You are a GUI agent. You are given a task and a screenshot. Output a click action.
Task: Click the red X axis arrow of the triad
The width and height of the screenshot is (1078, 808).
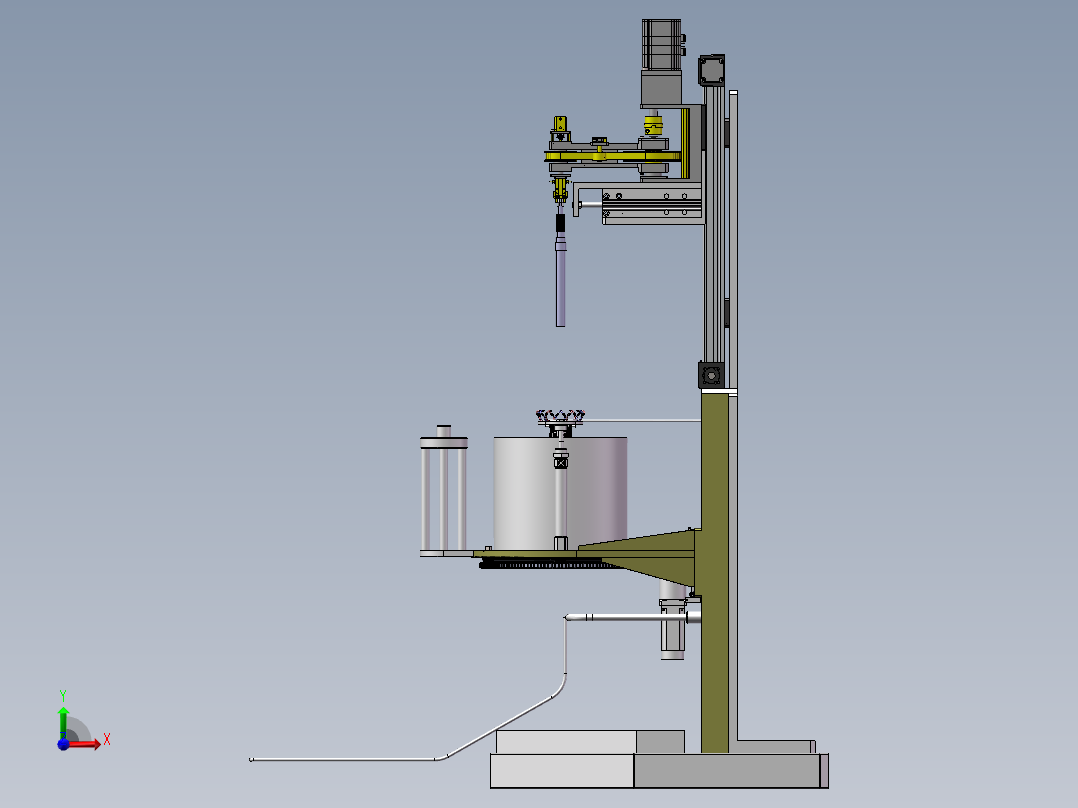coord(86,743)
